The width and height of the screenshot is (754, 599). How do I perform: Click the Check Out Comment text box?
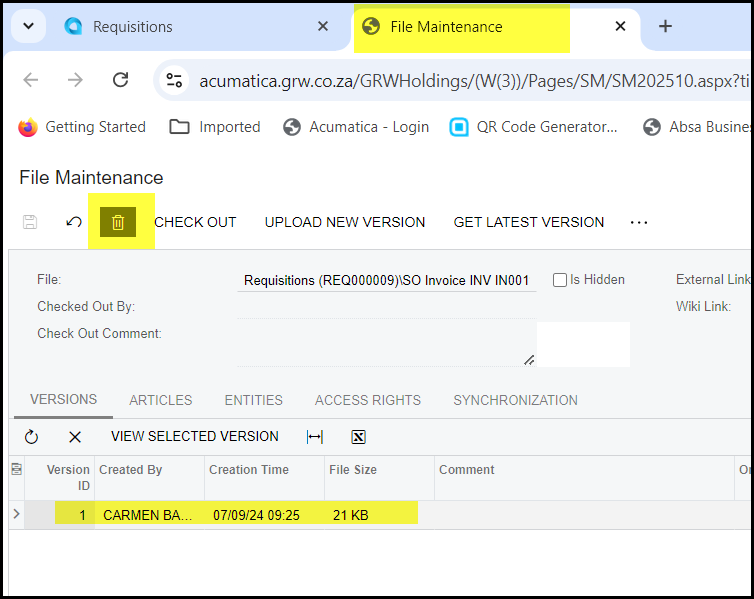point(386,342)
